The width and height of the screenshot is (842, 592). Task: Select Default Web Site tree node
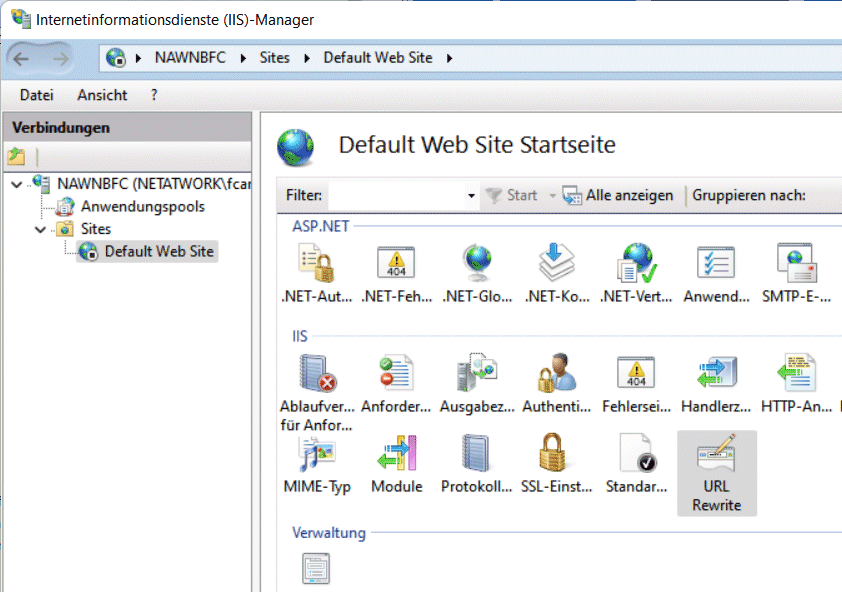pyautogui.click(x=159, y=251)
